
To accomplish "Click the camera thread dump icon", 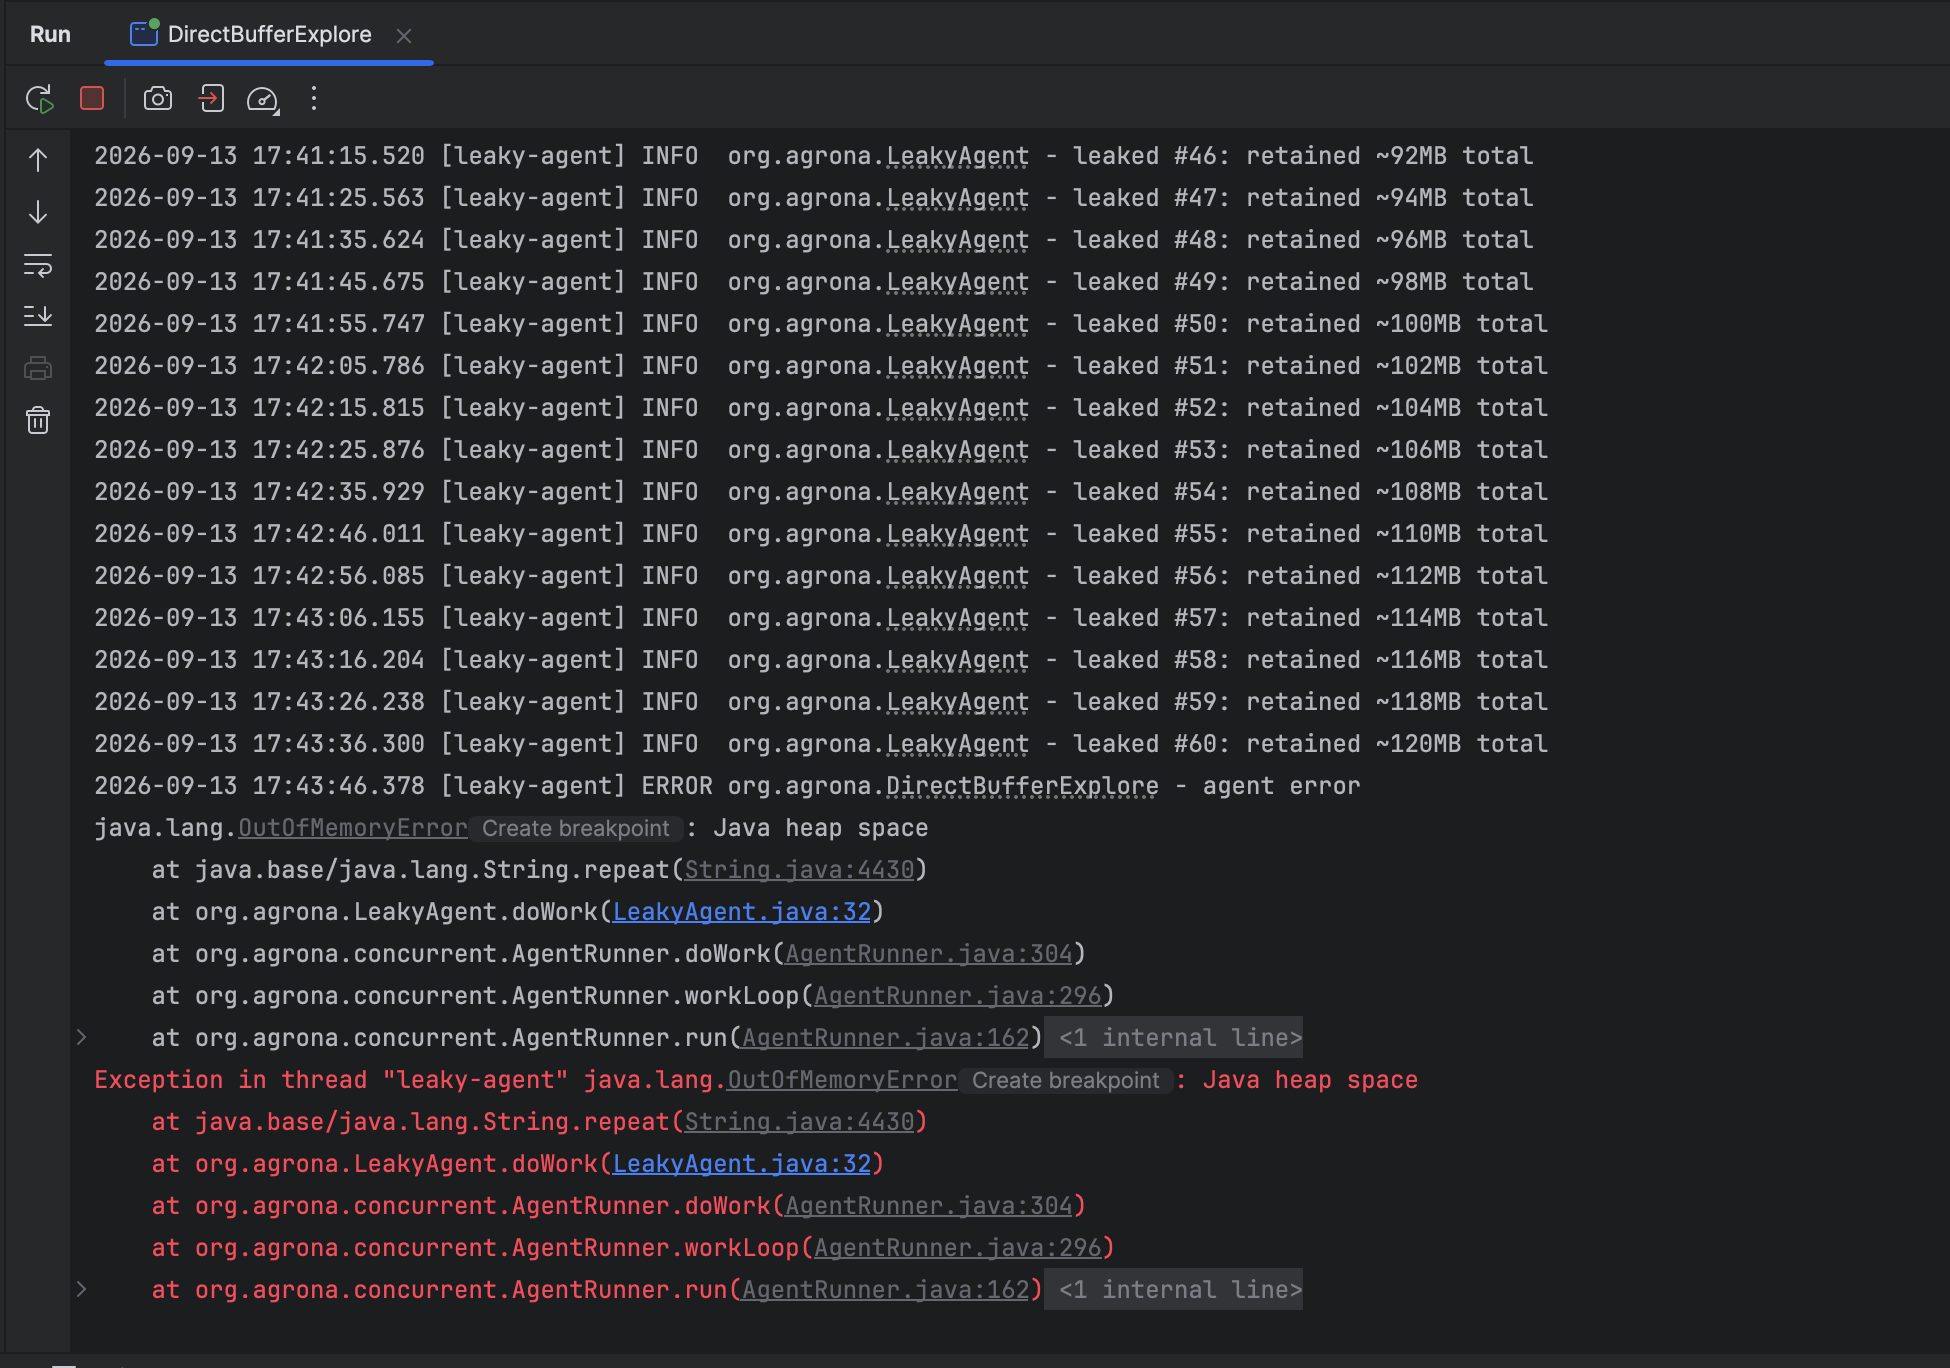I will (x=158, y=98).
